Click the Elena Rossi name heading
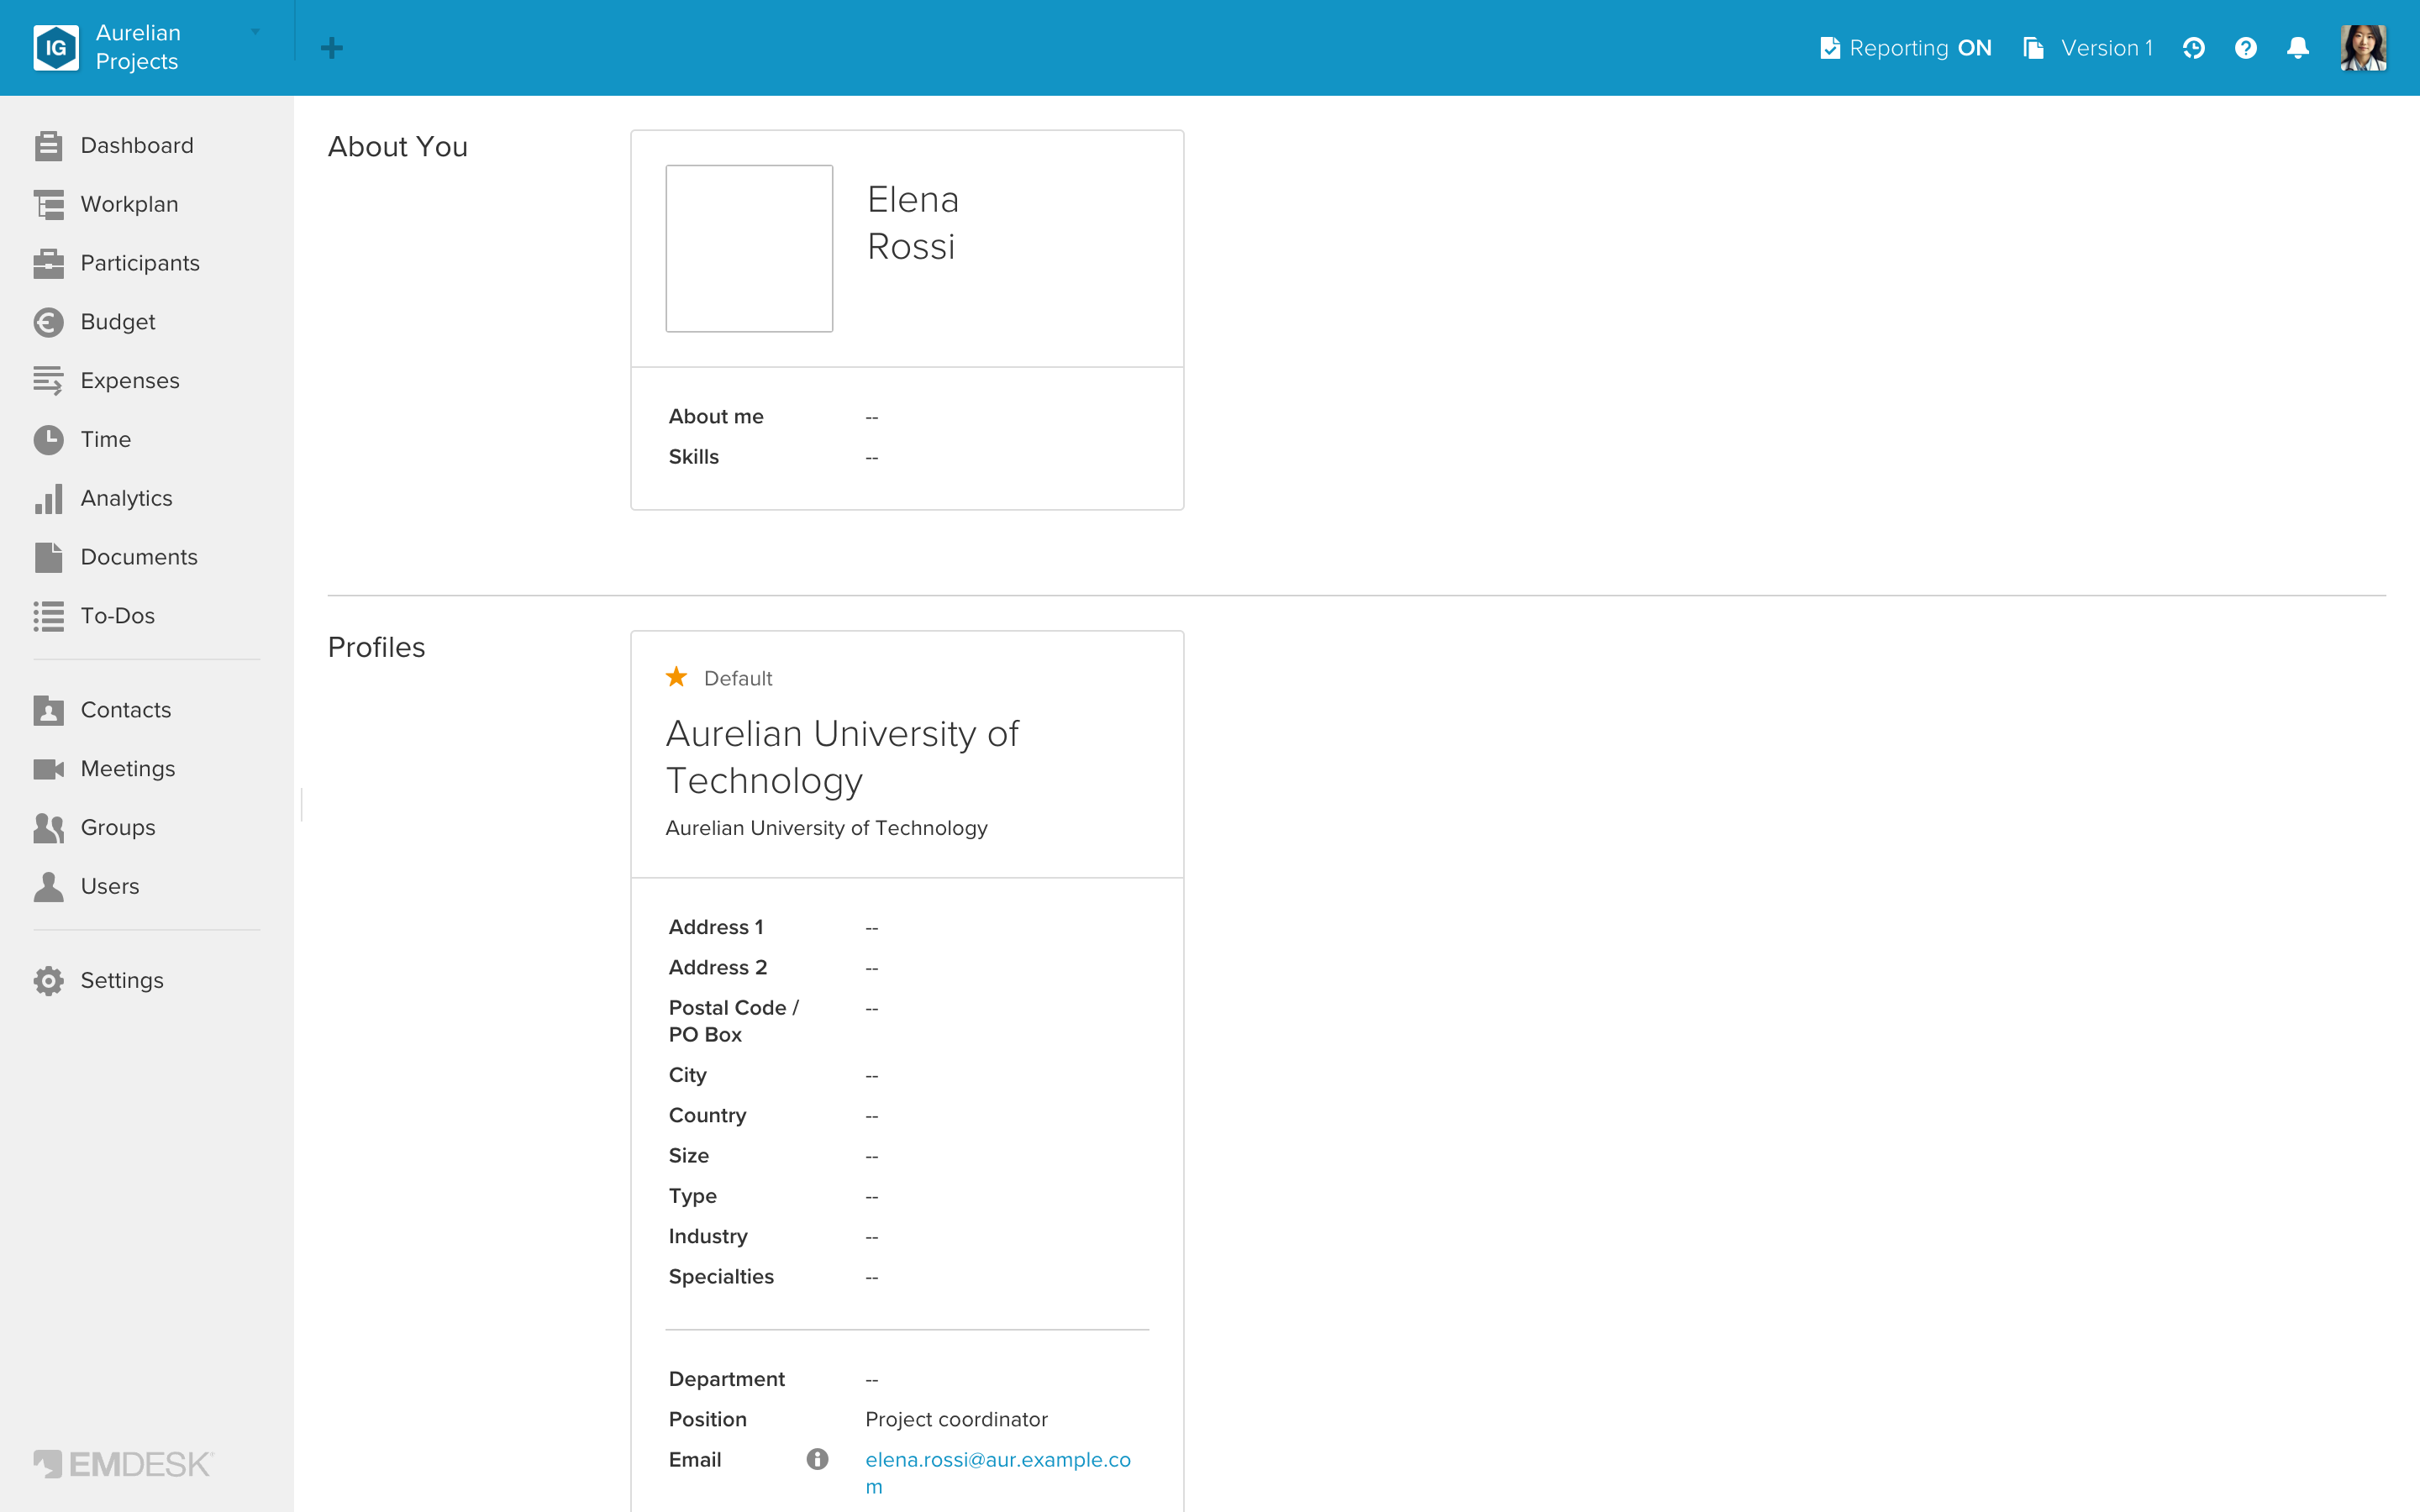This screenshot has width=2420, height=1512. pyautogui.click(x=913, y=223)
